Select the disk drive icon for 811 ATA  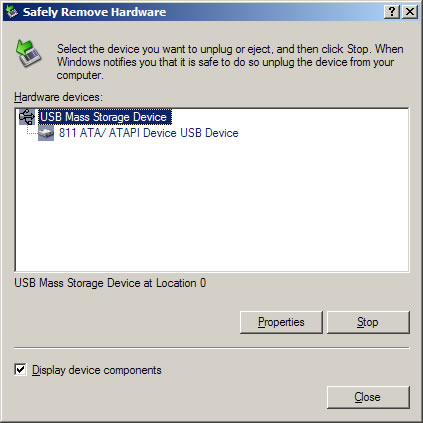click(46, 133)
